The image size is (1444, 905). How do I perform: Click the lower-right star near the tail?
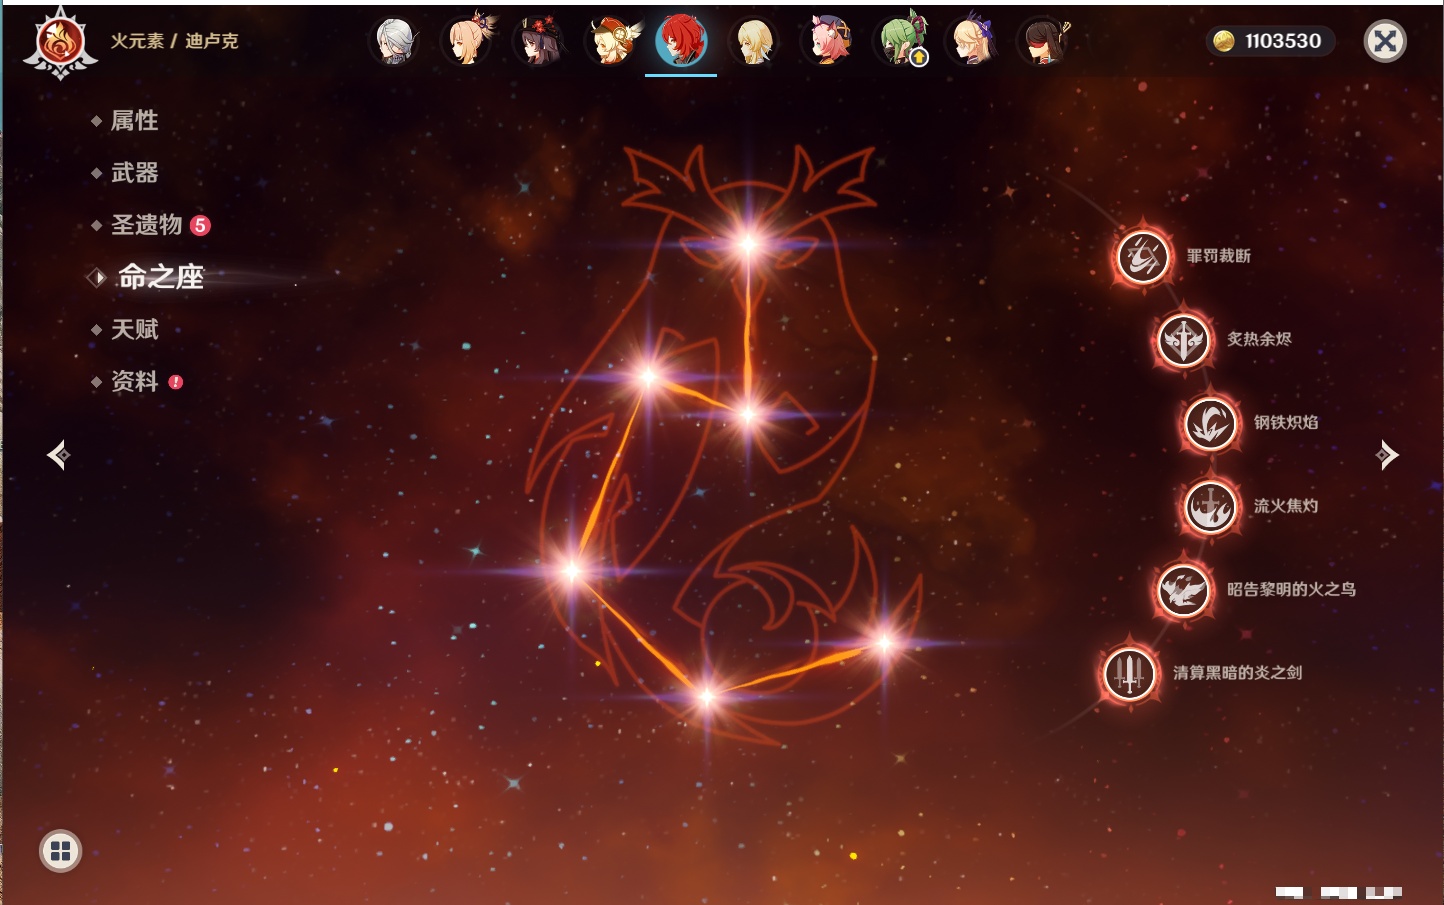[x=884, y=644]
